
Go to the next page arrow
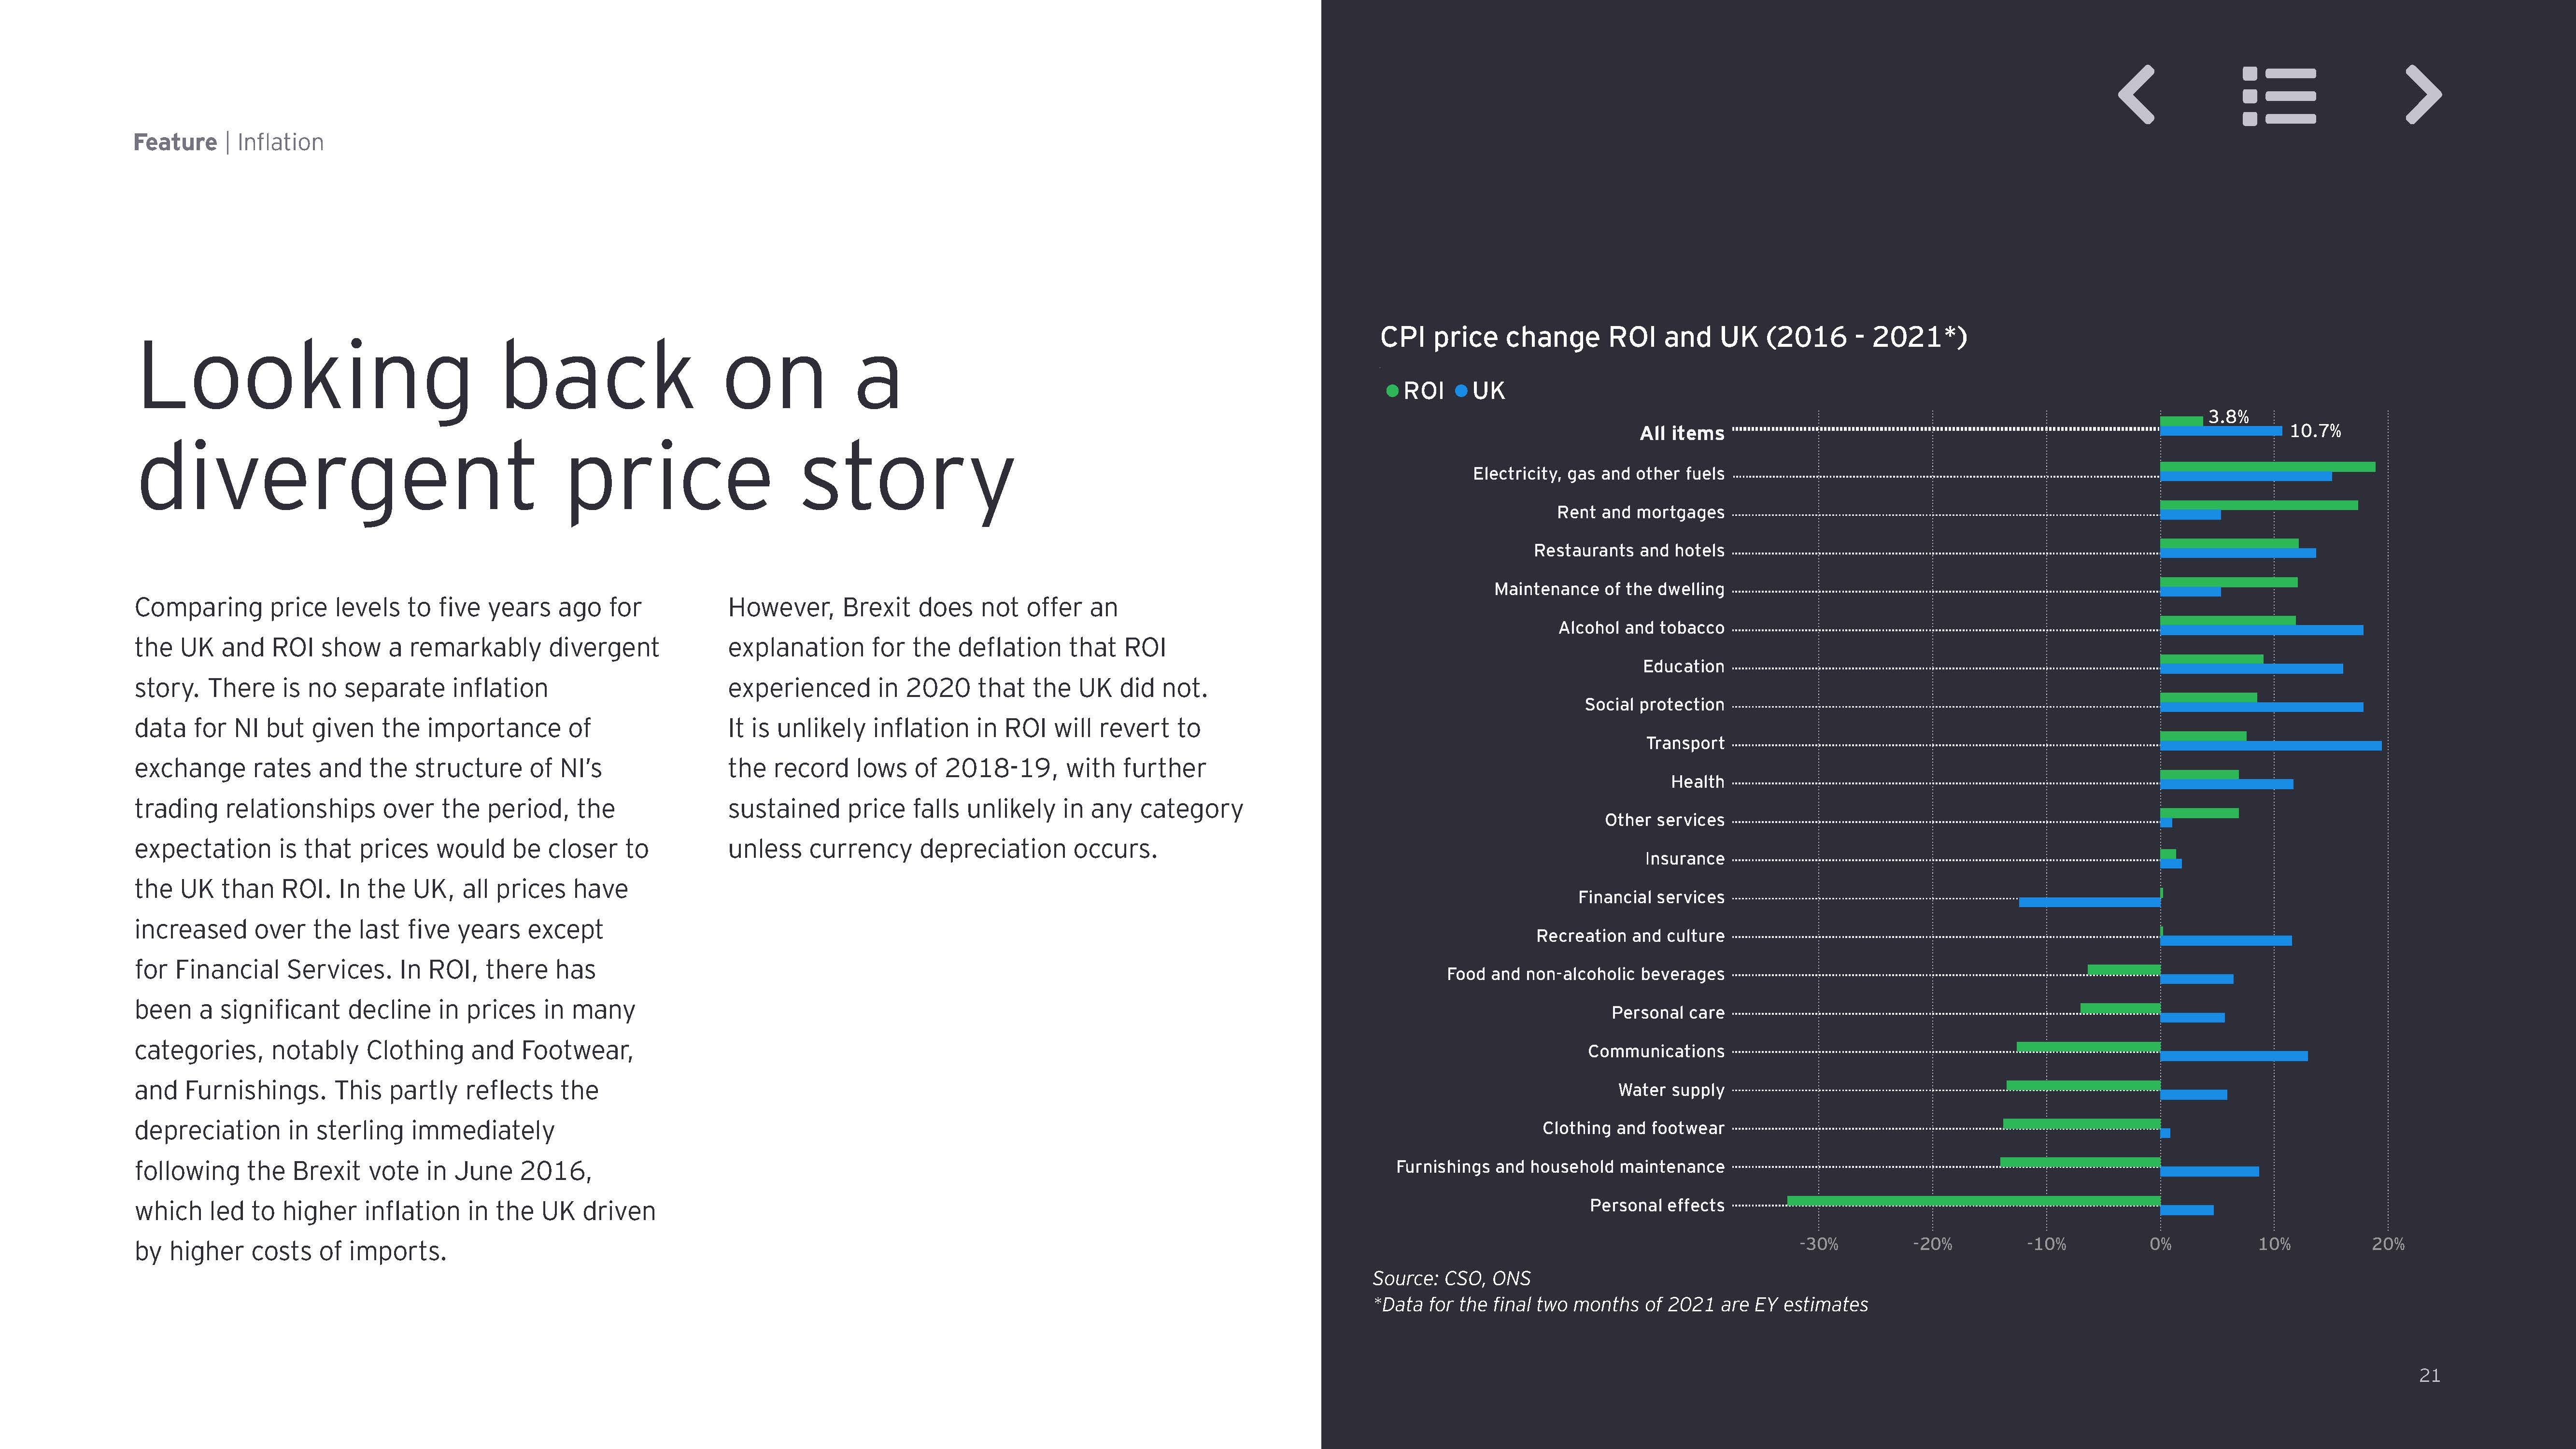(2423, 96)
